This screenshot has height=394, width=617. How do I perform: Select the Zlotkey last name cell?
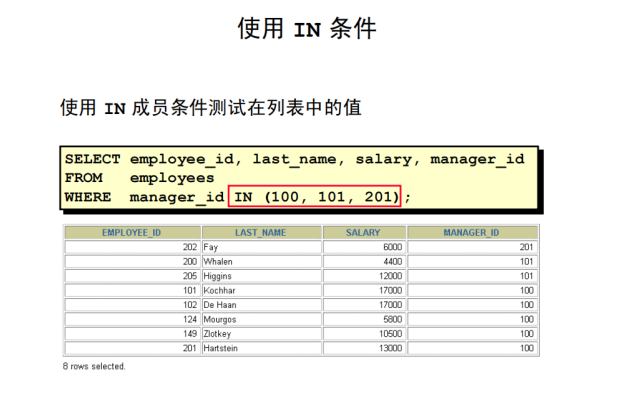click(261, 334)
